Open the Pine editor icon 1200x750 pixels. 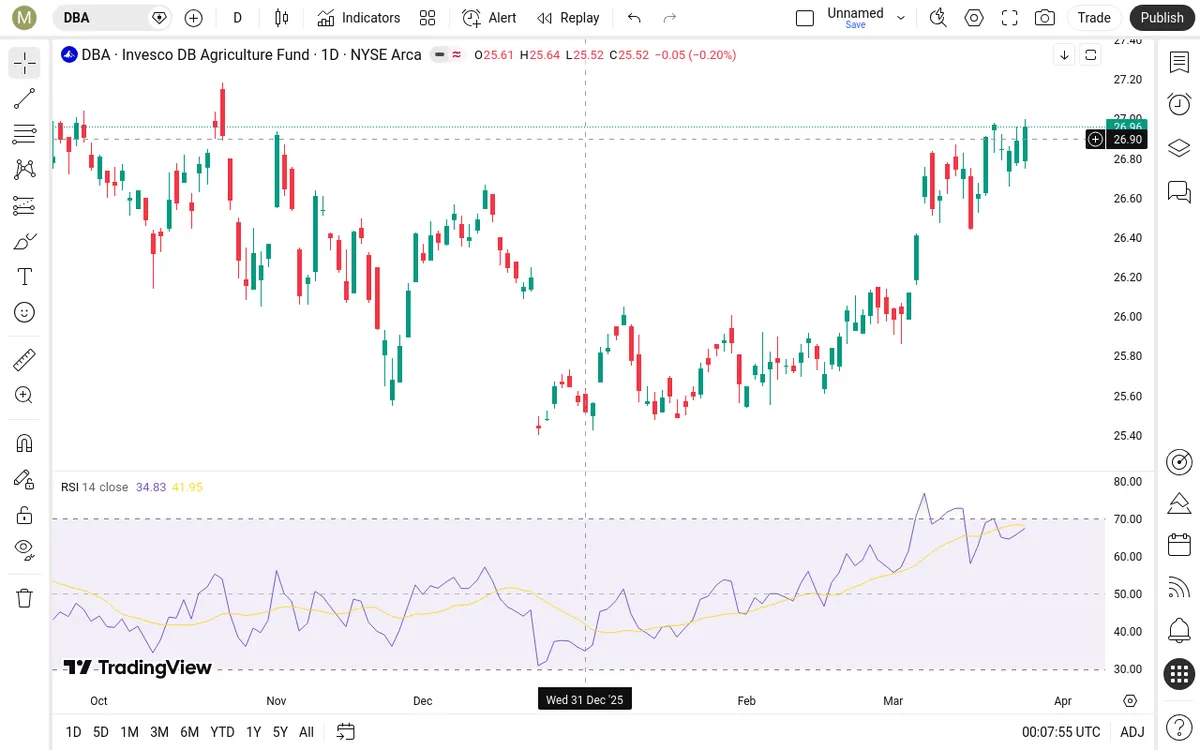[1179, 503]
